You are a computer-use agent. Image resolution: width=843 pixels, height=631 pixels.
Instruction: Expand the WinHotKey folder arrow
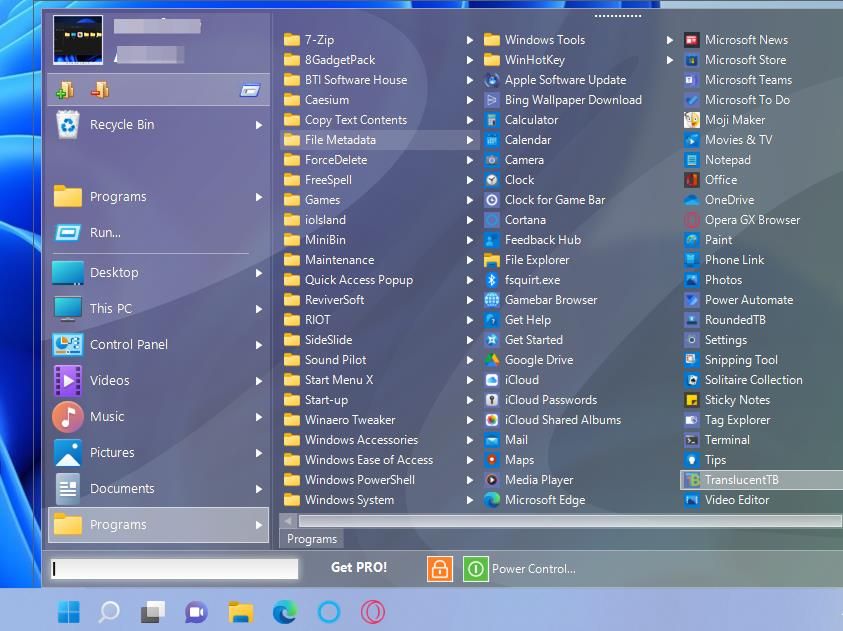pos(670,60)
